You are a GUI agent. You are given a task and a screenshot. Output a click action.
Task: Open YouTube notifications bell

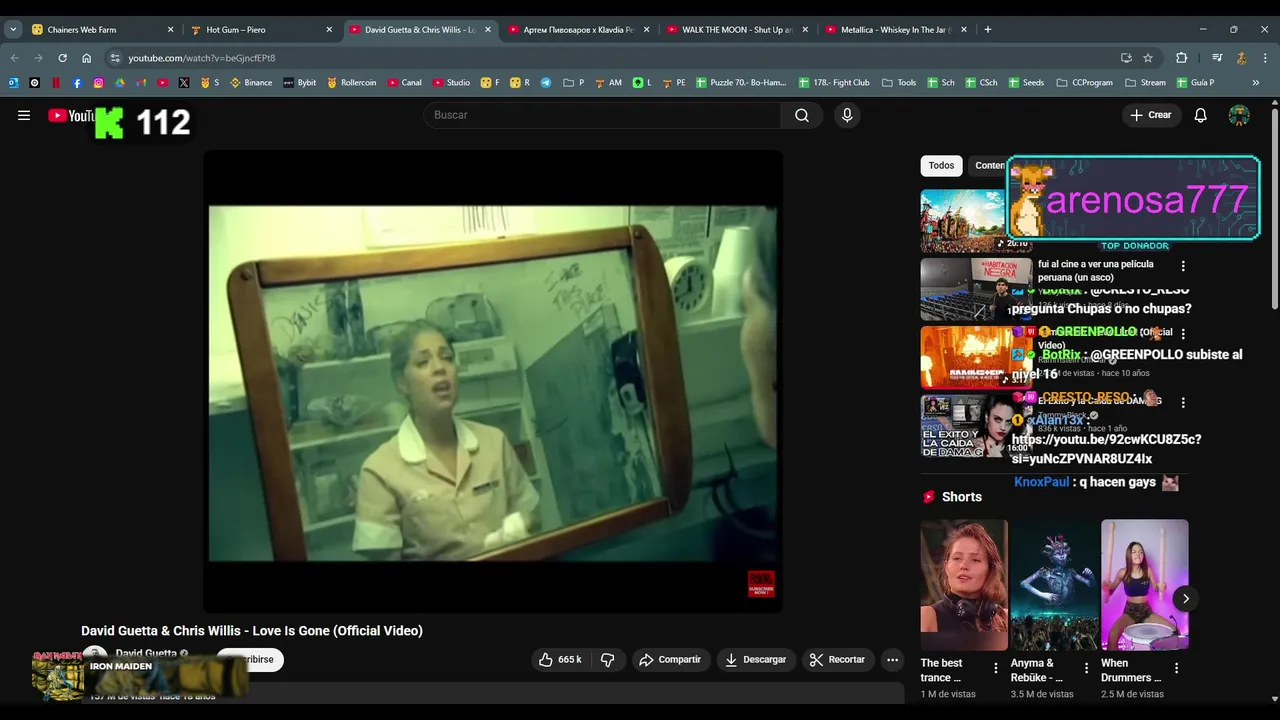click(1201, 115)
